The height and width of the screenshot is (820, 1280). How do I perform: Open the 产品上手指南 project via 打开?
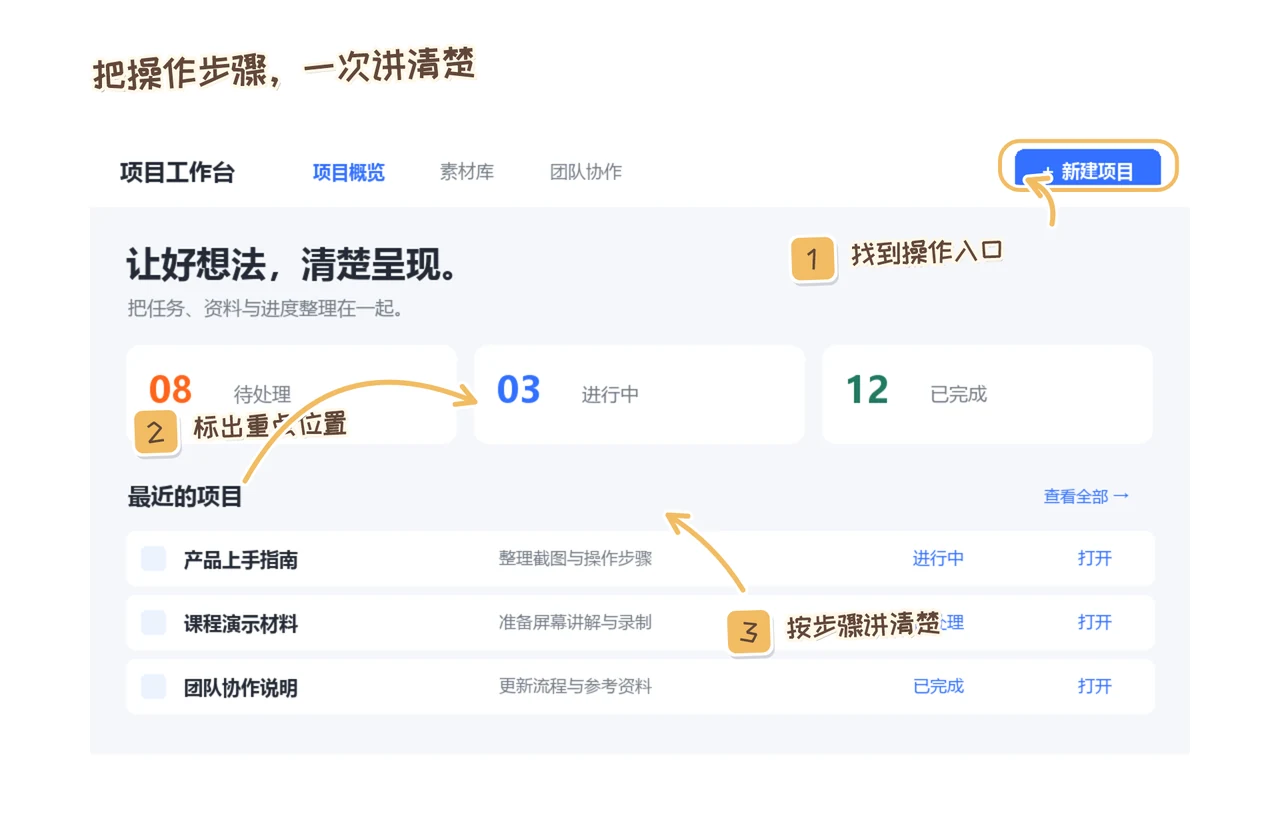pos(1095,558)
